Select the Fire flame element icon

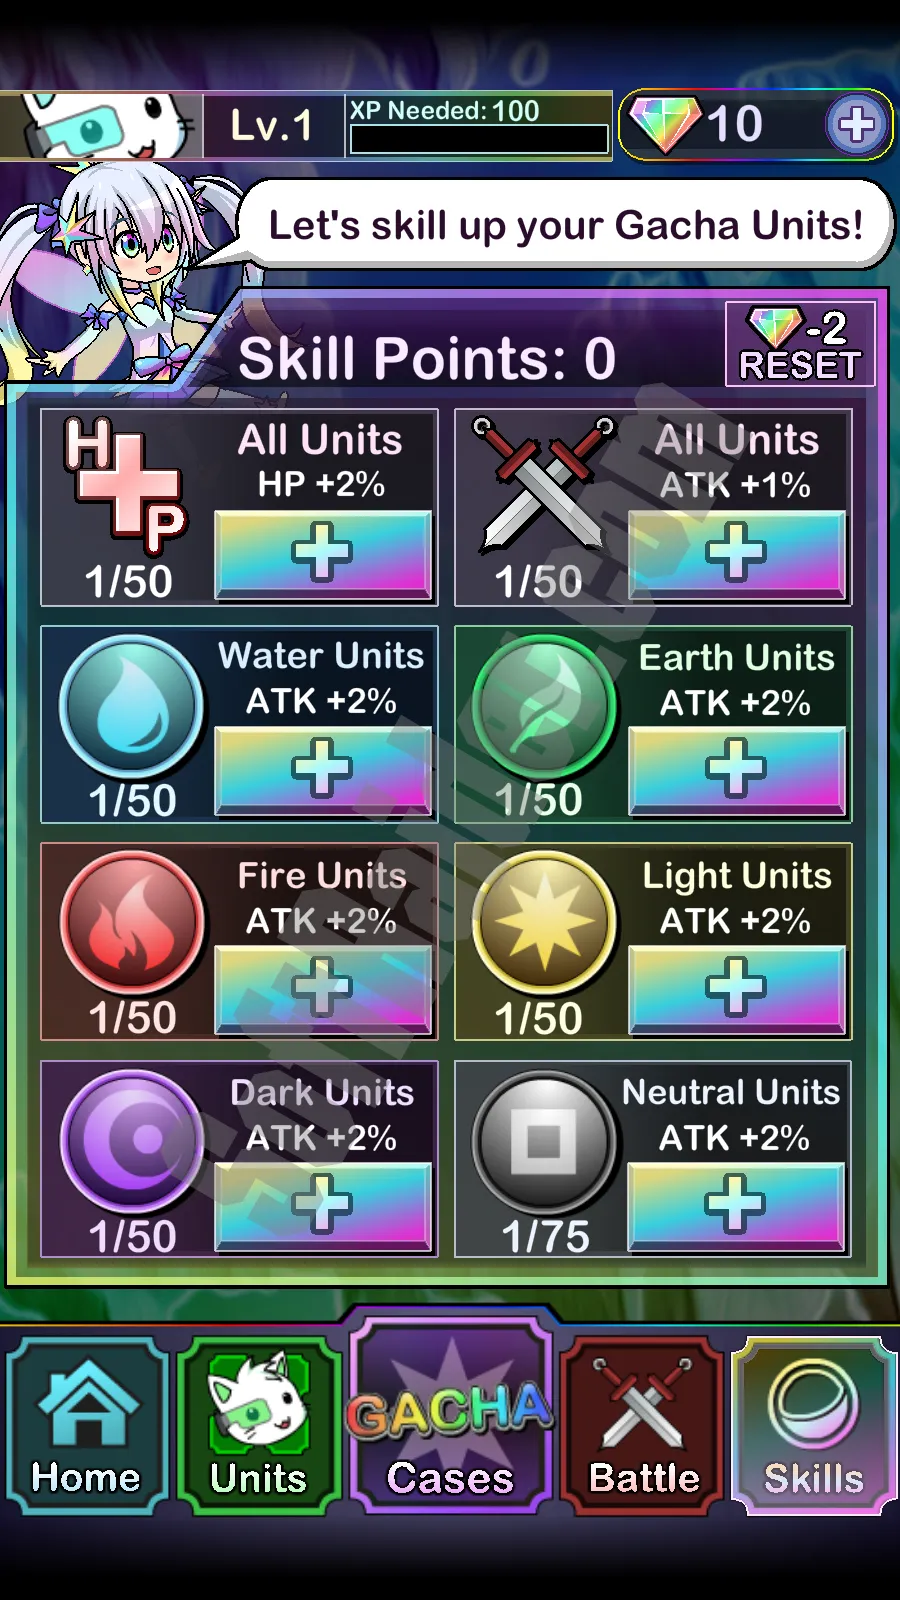click(131, 923)
